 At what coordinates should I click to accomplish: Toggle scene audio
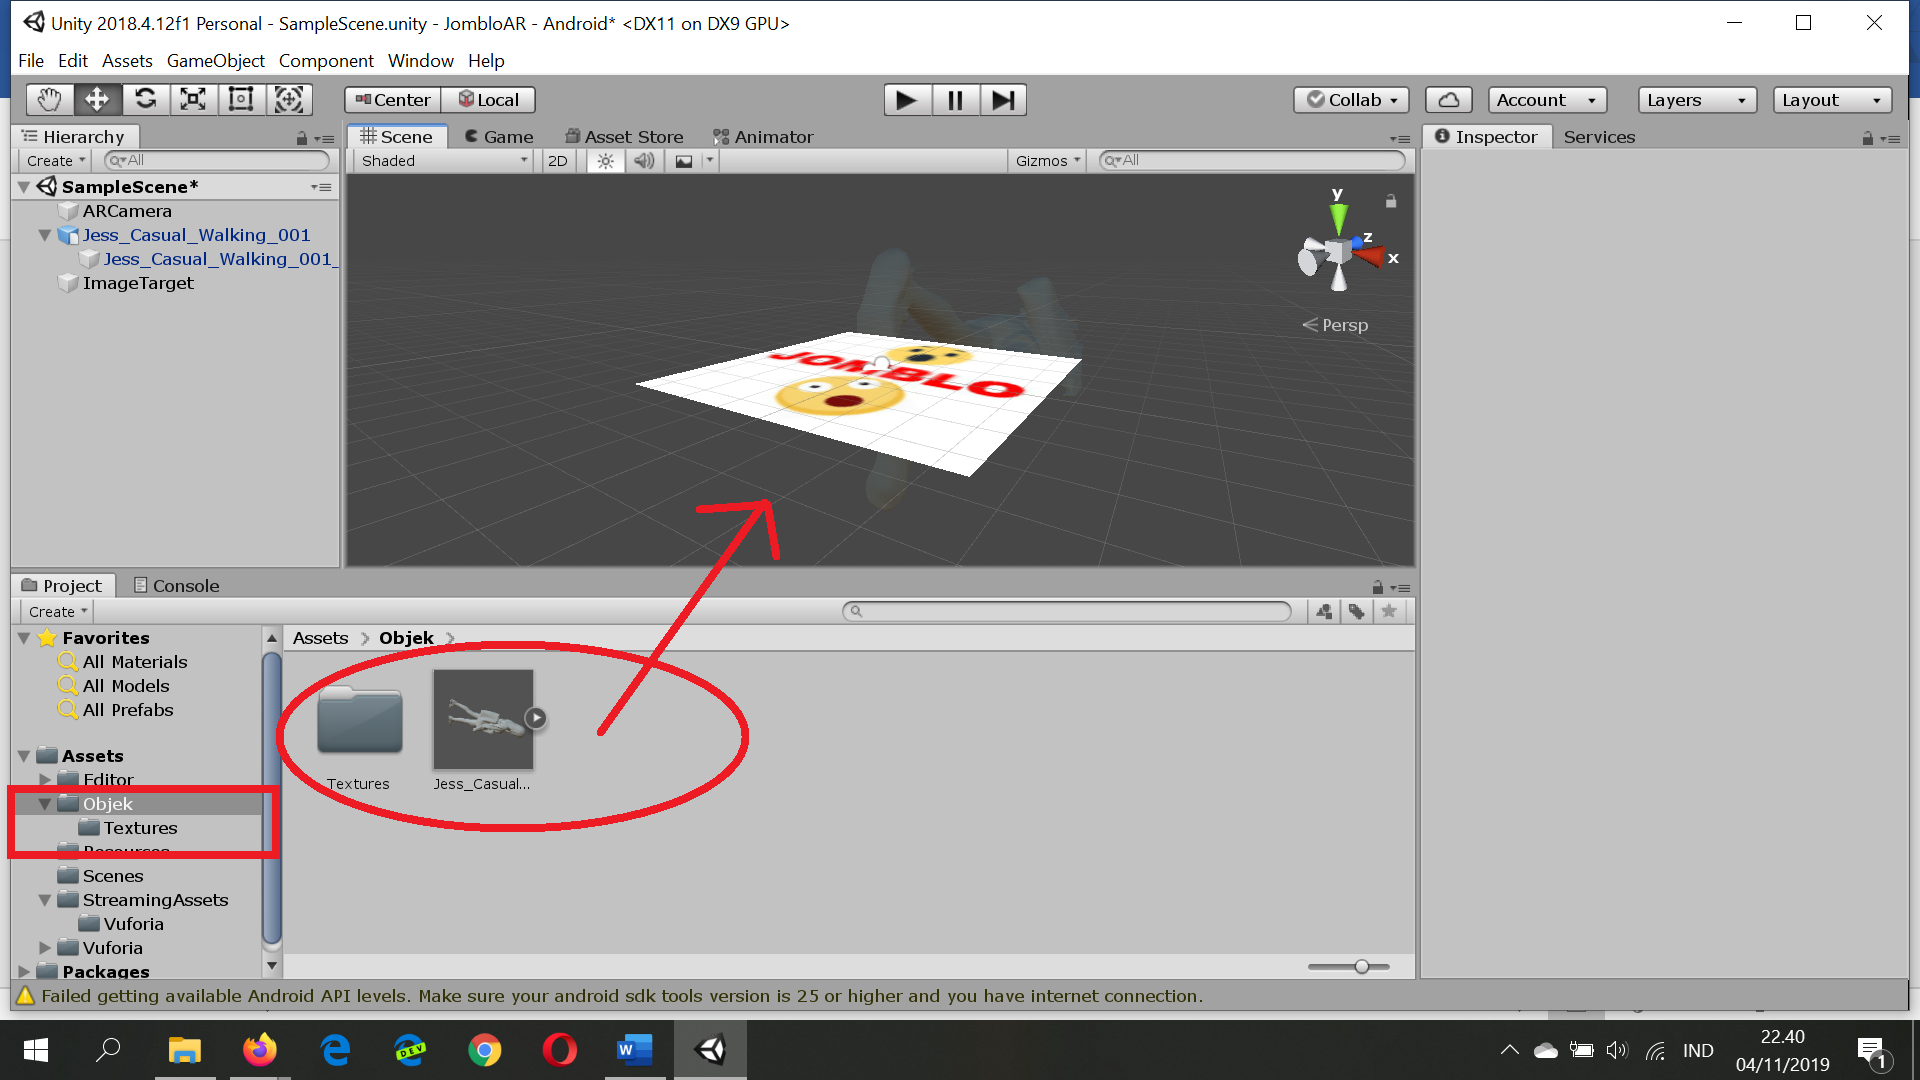tap(644, 161)
